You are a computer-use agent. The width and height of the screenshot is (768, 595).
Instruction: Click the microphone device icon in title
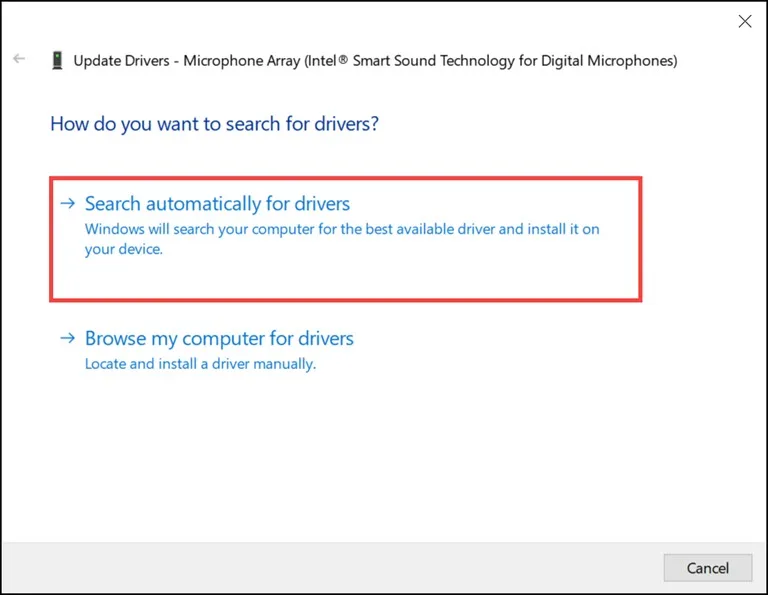57,60
